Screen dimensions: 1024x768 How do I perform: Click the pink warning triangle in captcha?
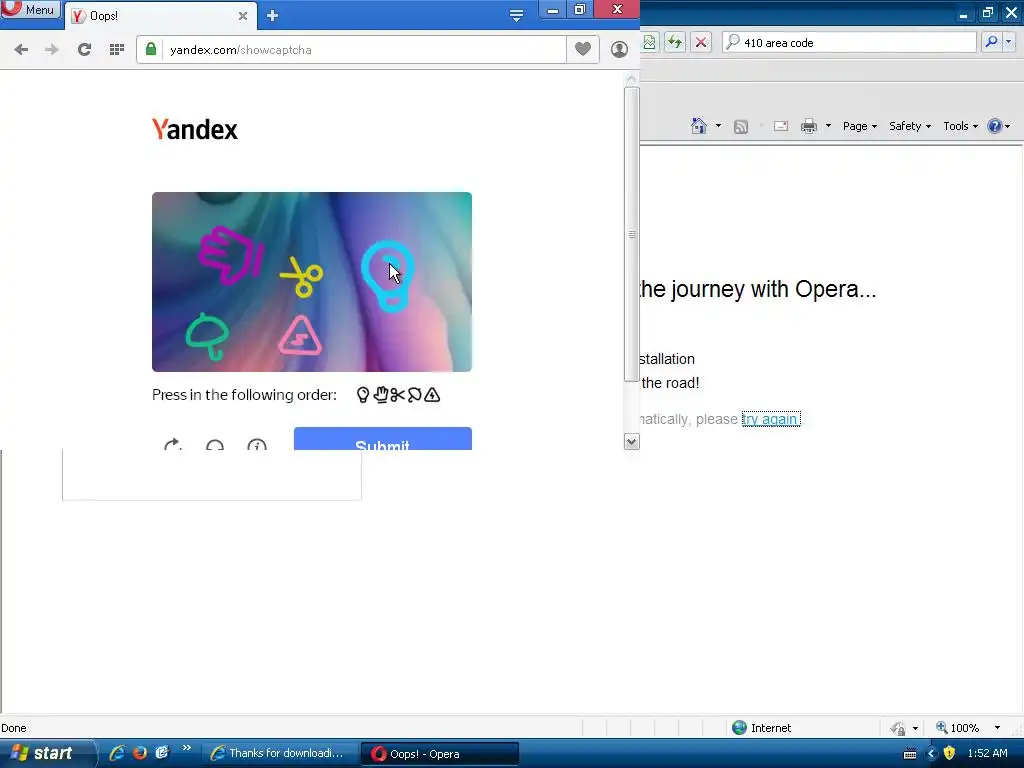tap(300, 336)
